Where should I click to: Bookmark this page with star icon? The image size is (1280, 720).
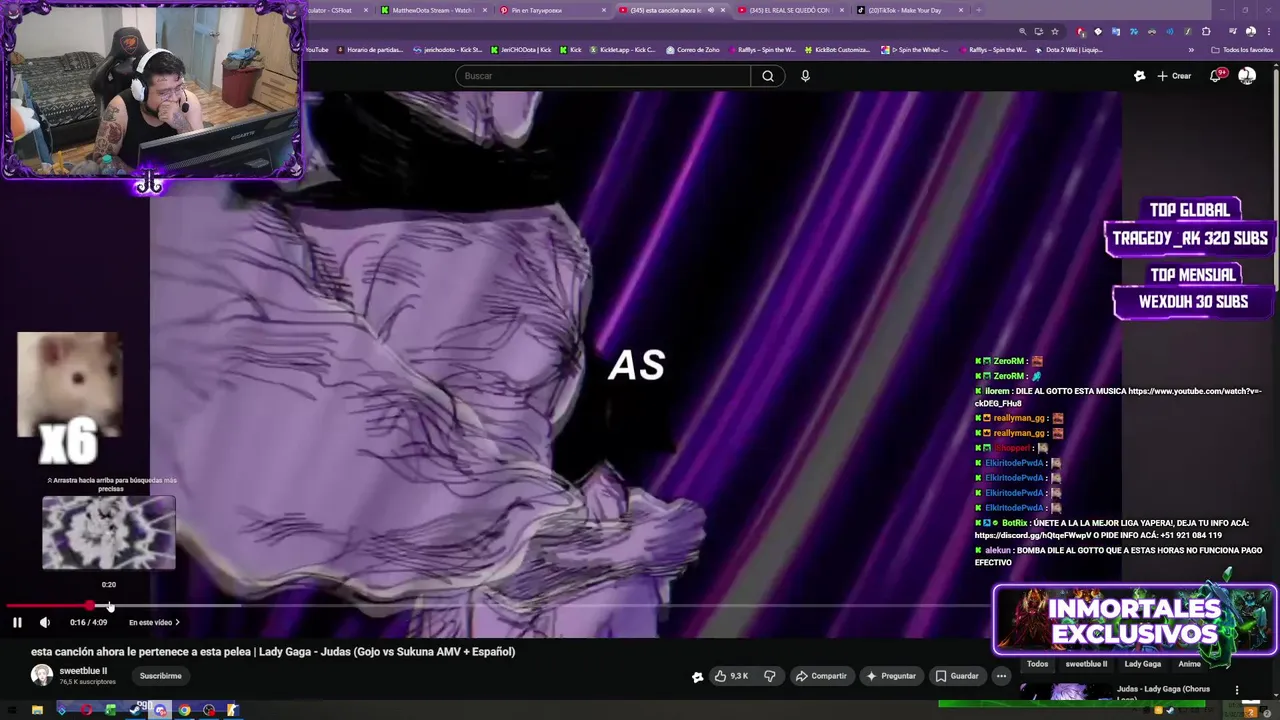tap(1054, 31)
